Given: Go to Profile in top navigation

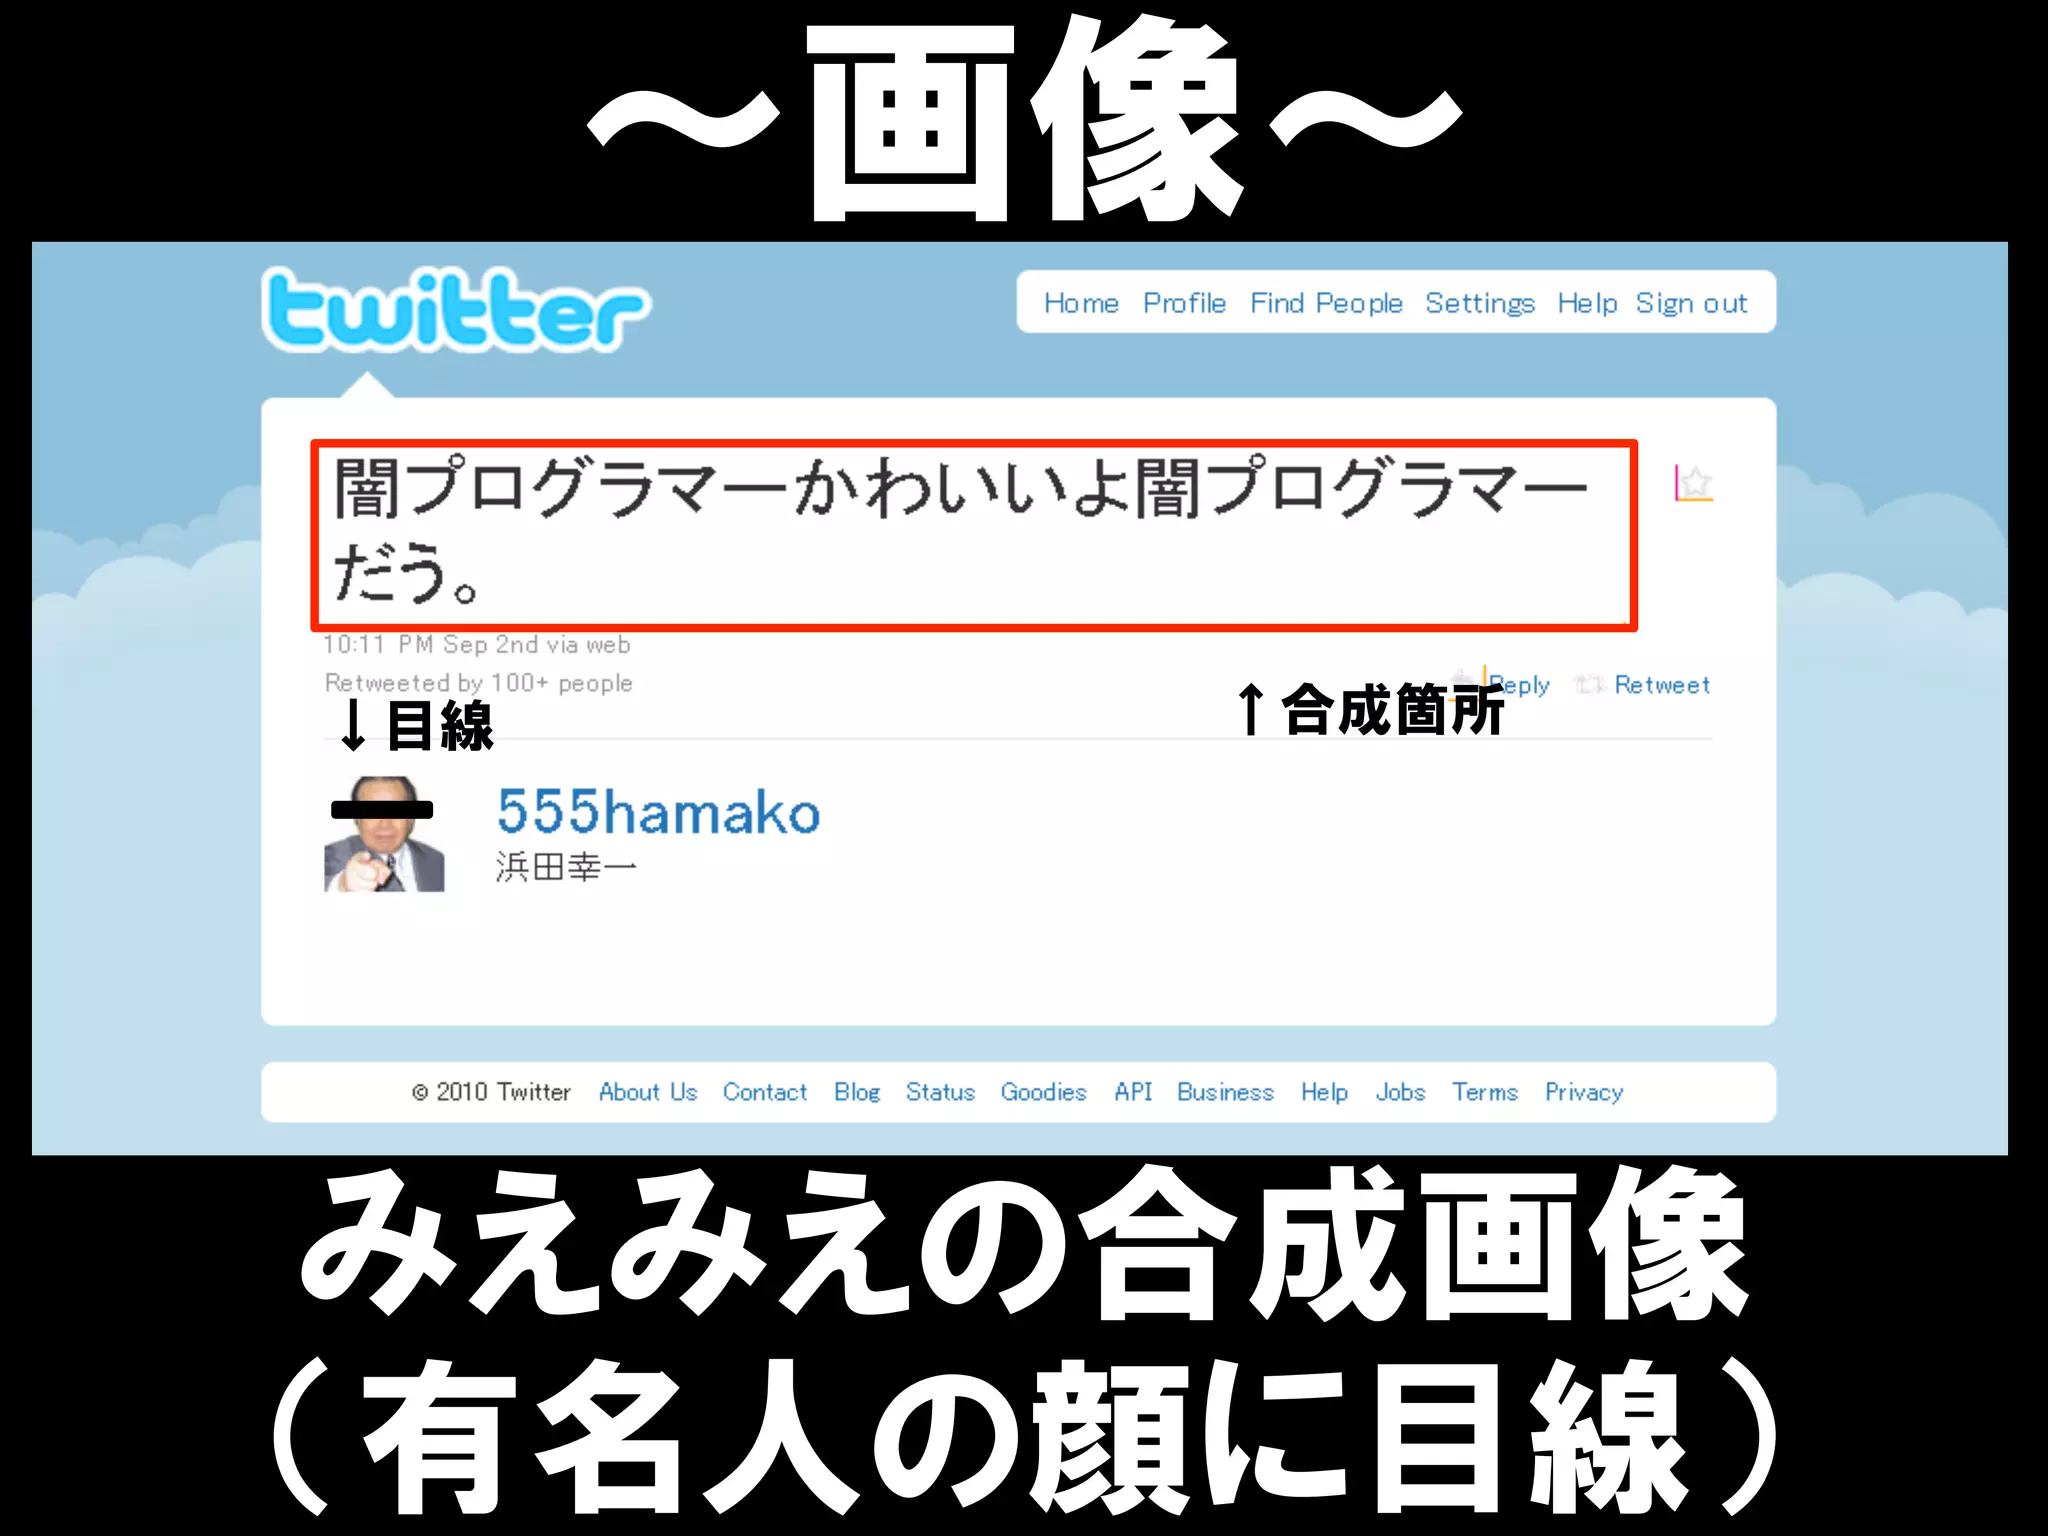Looking at the screenshot, I should pos(1184,303).
